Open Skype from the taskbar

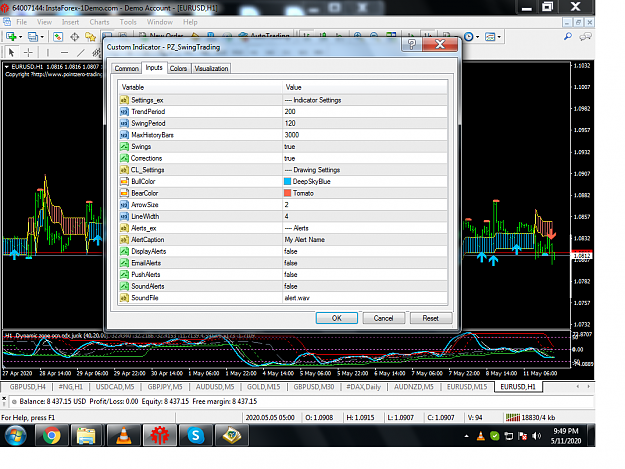pyautogui.click(x=195, y=435)
